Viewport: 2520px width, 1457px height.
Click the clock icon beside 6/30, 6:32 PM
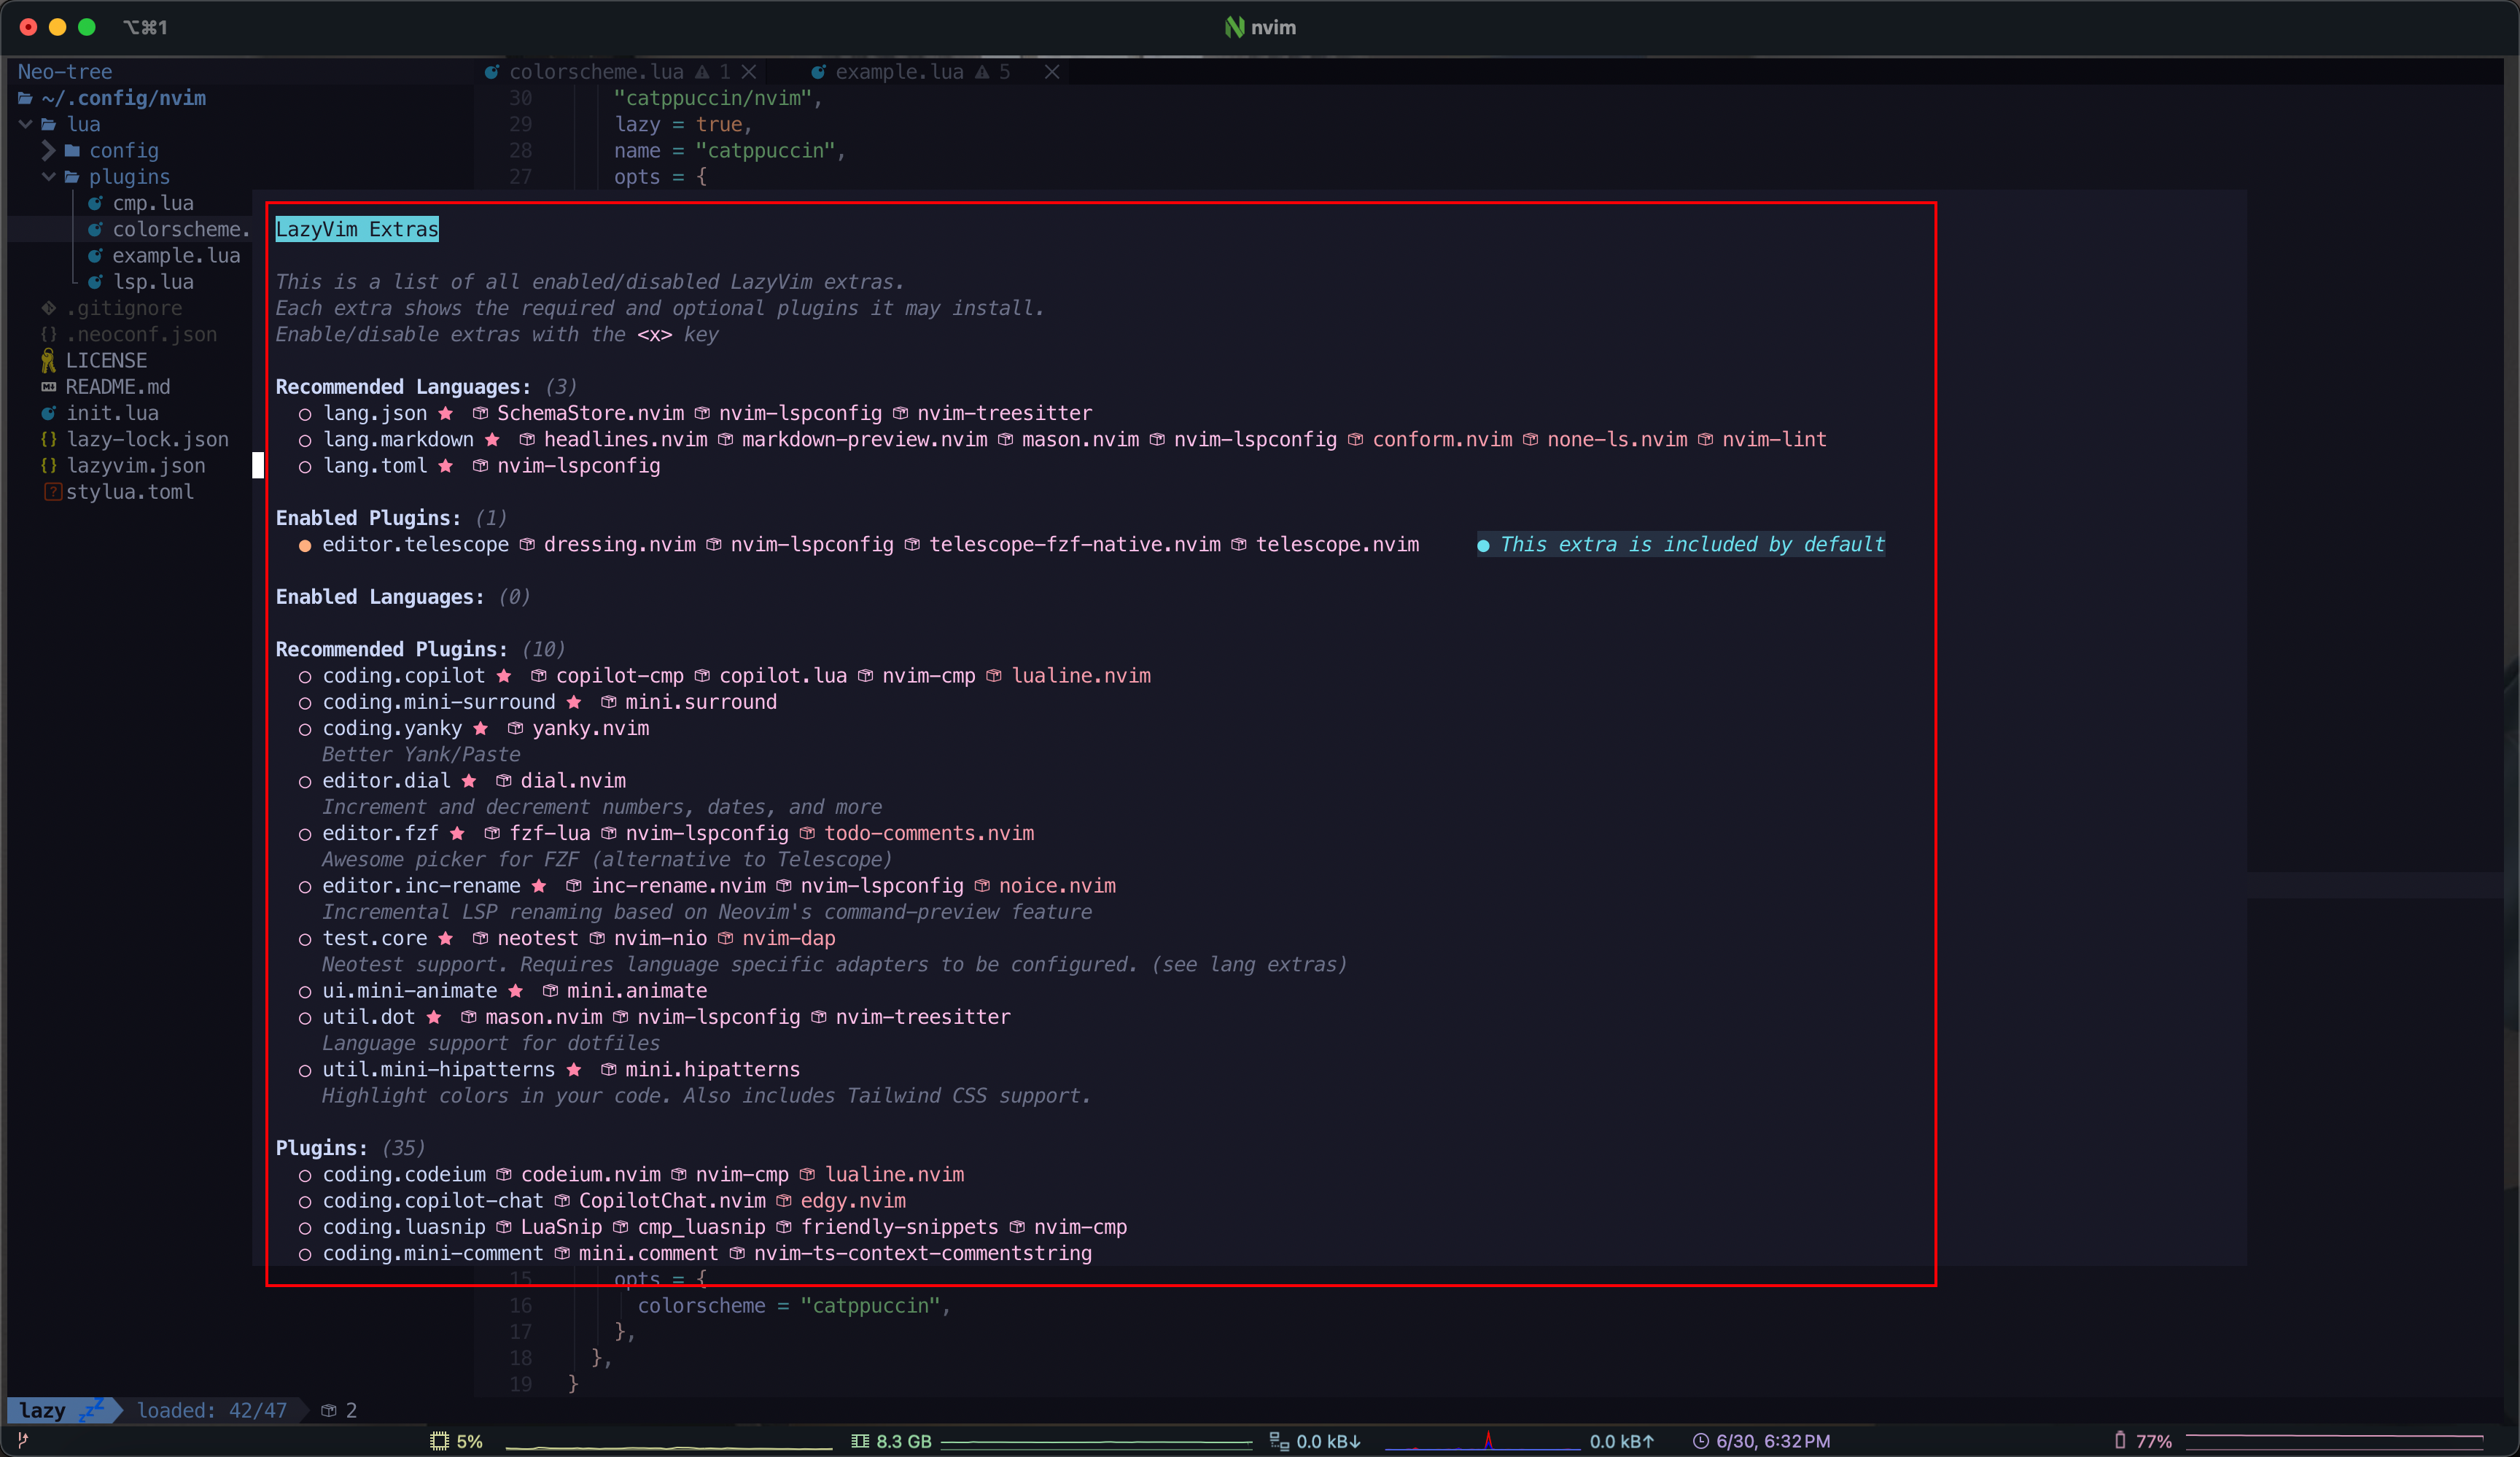1700,1441
